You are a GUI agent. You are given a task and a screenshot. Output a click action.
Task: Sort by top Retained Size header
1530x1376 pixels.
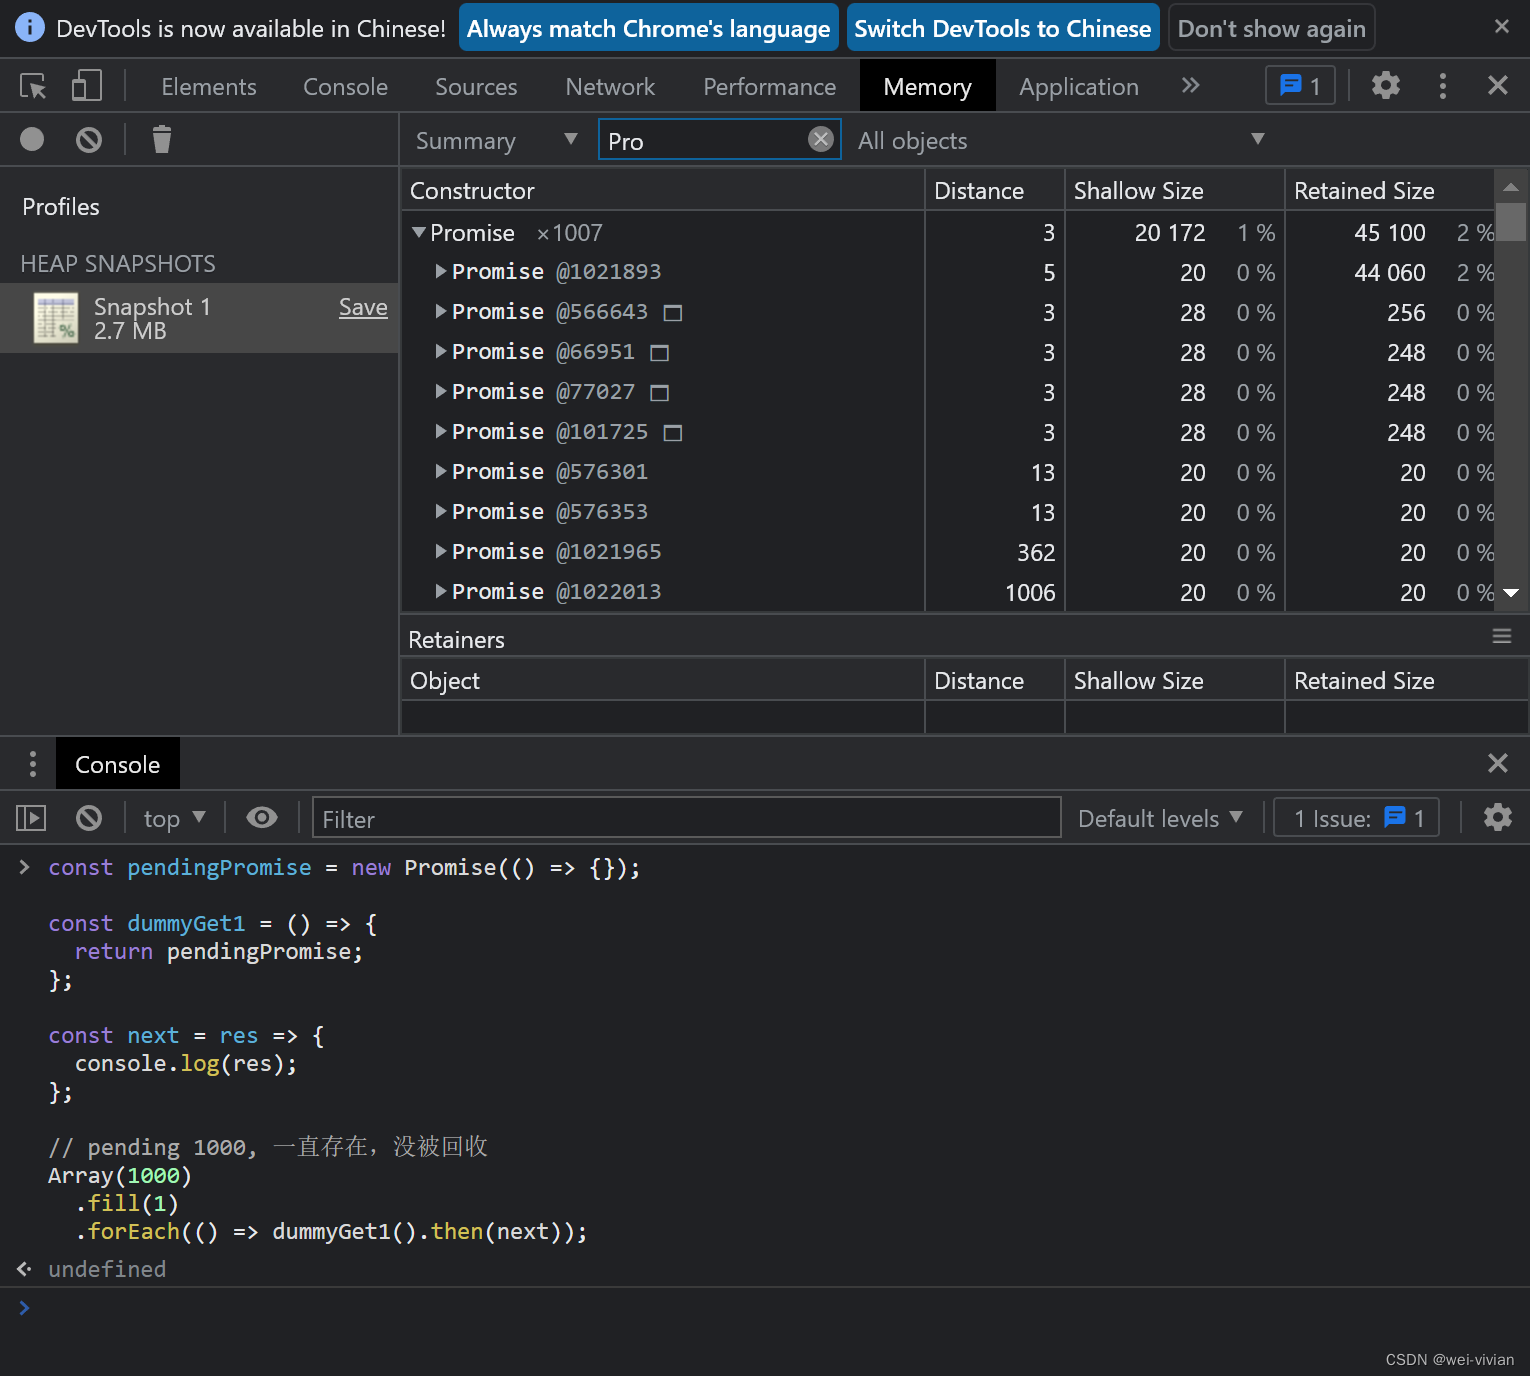[x=1390, y=190]
